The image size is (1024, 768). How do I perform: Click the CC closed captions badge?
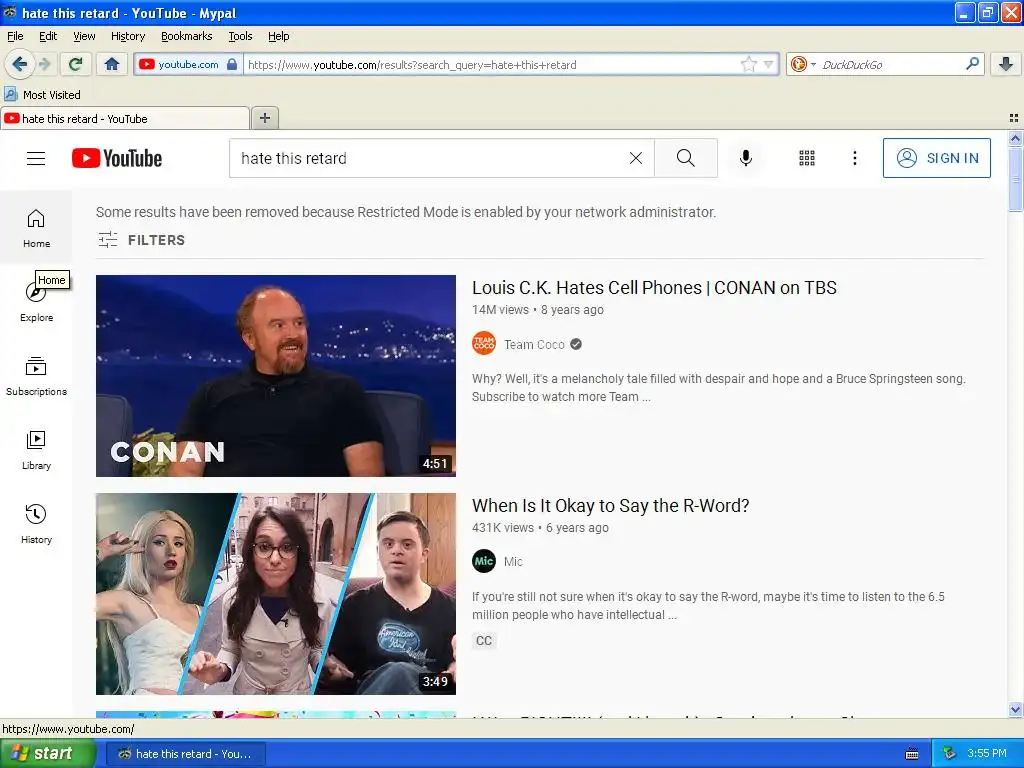pyautogui.click(x=484, y=641)
